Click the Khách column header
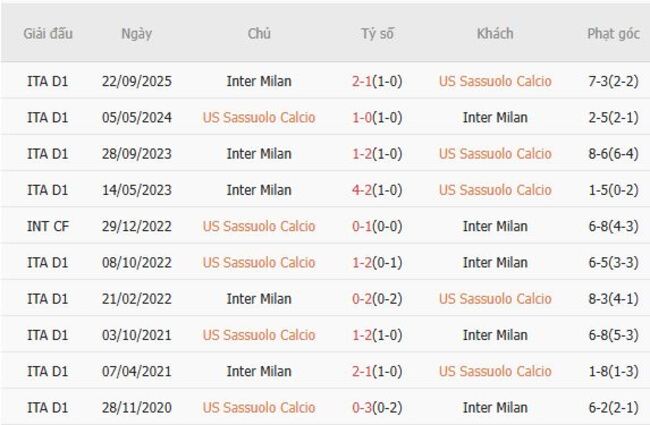 click(x=495, y=34)
